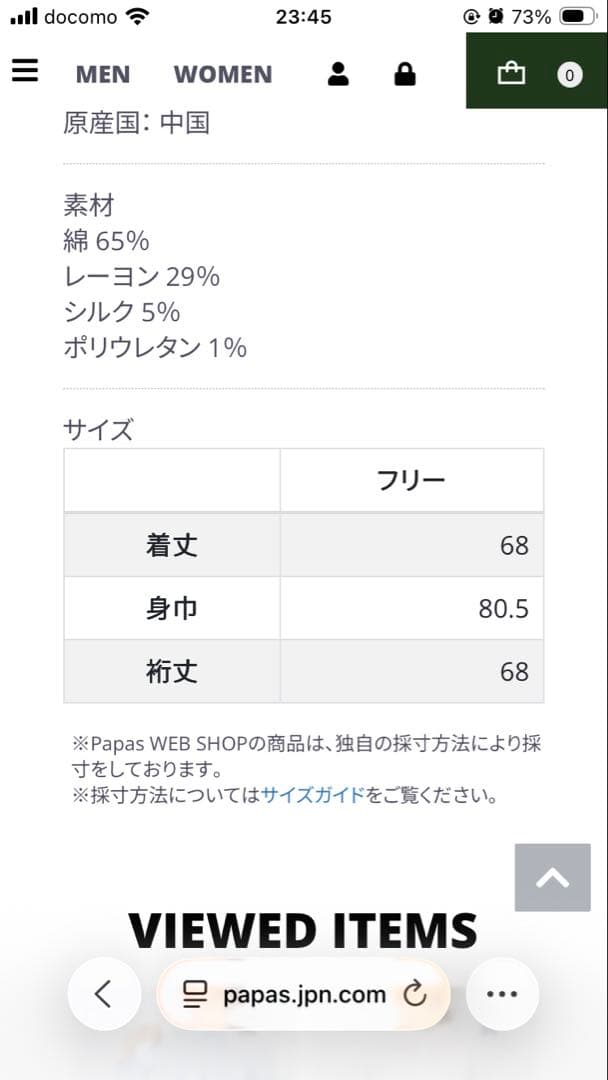
Task: Tap the 着丈 table row
Action: (171, 545)
